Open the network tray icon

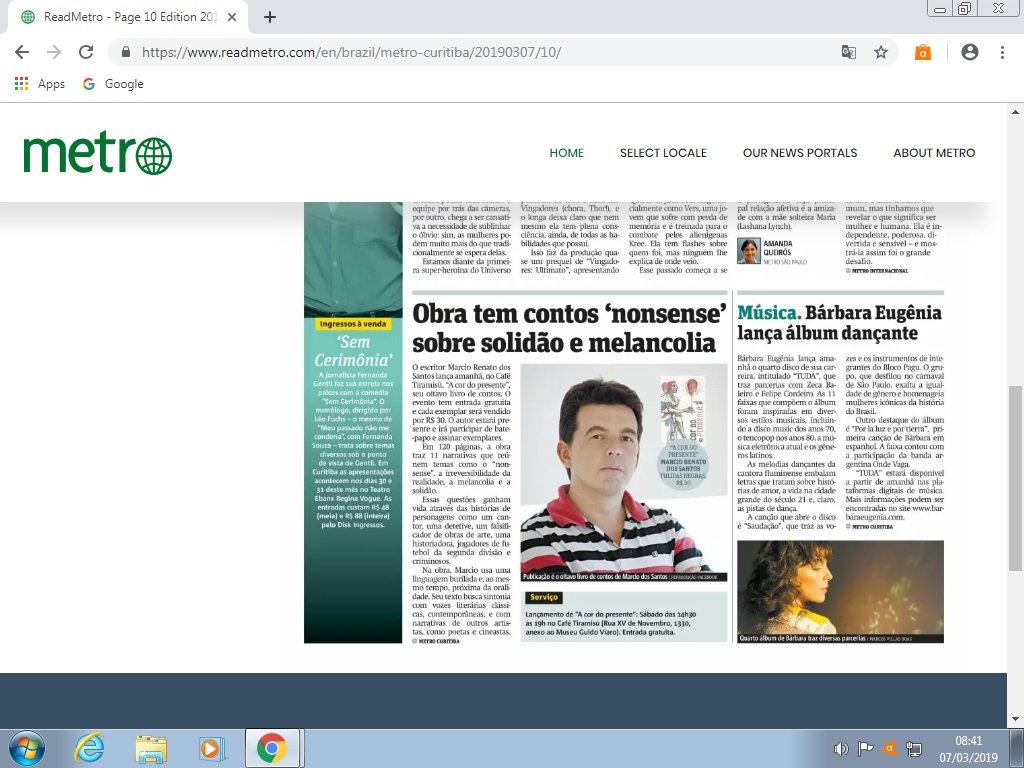[914, 748]
